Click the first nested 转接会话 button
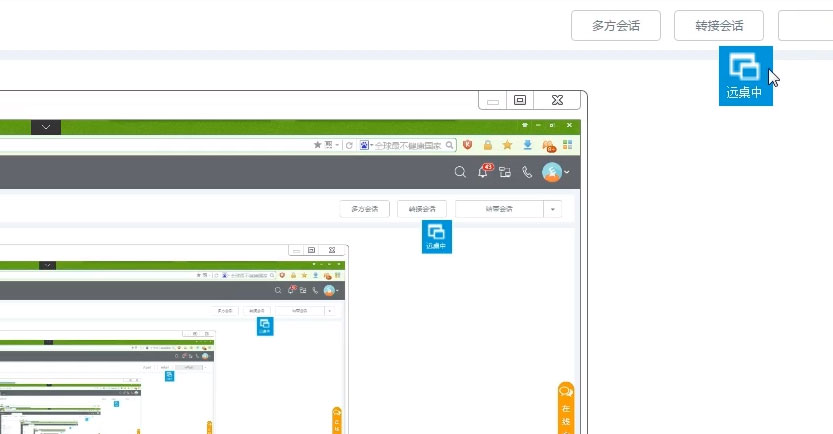 pyautogui.click(x=422, y=209)
